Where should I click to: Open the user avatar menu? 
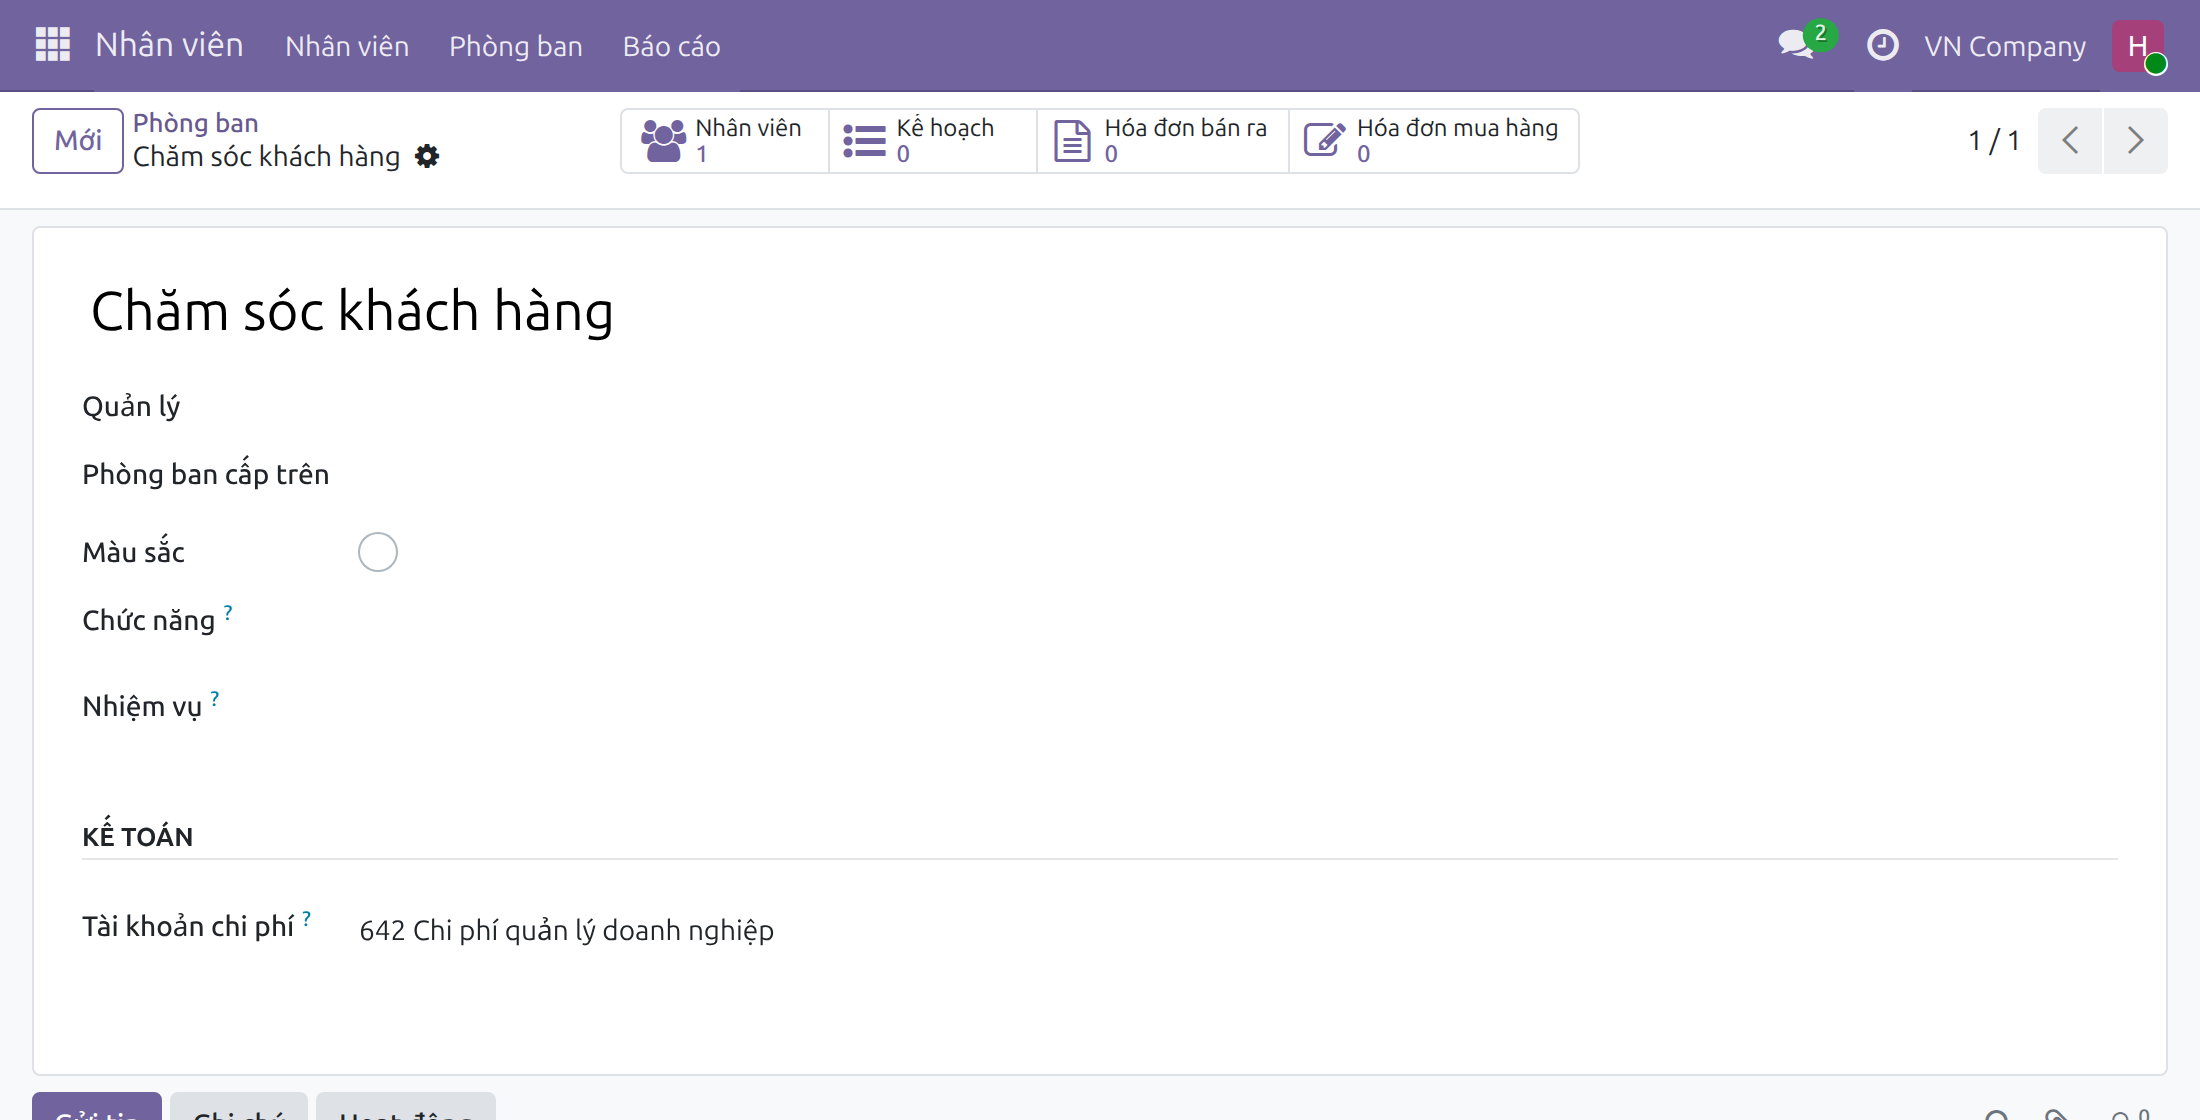(x=2138, y=46)
